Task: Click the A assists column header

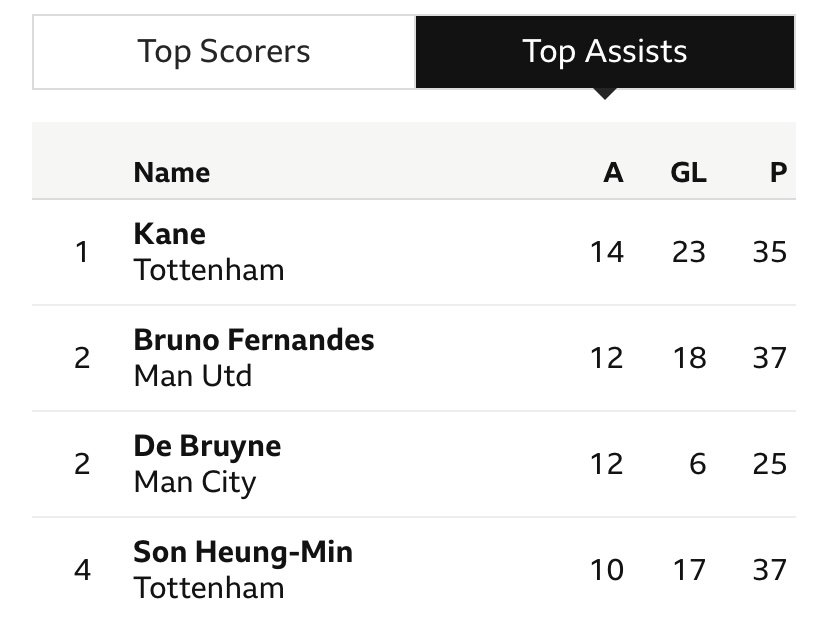Action: click(x=613, y=172)
